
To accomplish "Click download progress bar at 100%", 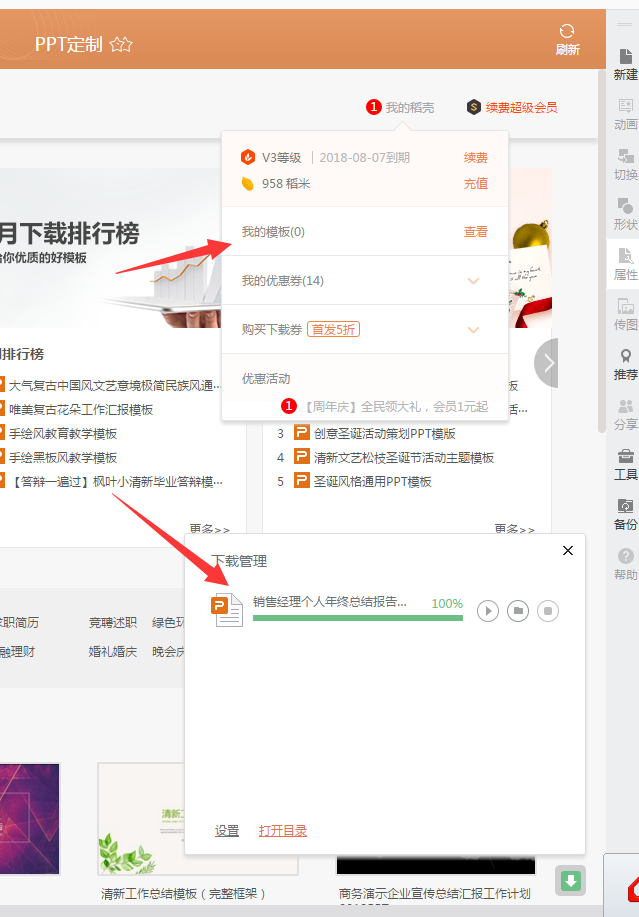I will [358, 618].
